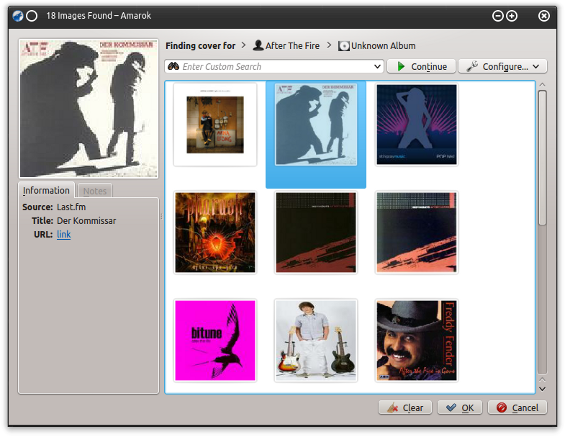Click the 'After The Fire' breadcrumb text

click(x=293, y=46)
